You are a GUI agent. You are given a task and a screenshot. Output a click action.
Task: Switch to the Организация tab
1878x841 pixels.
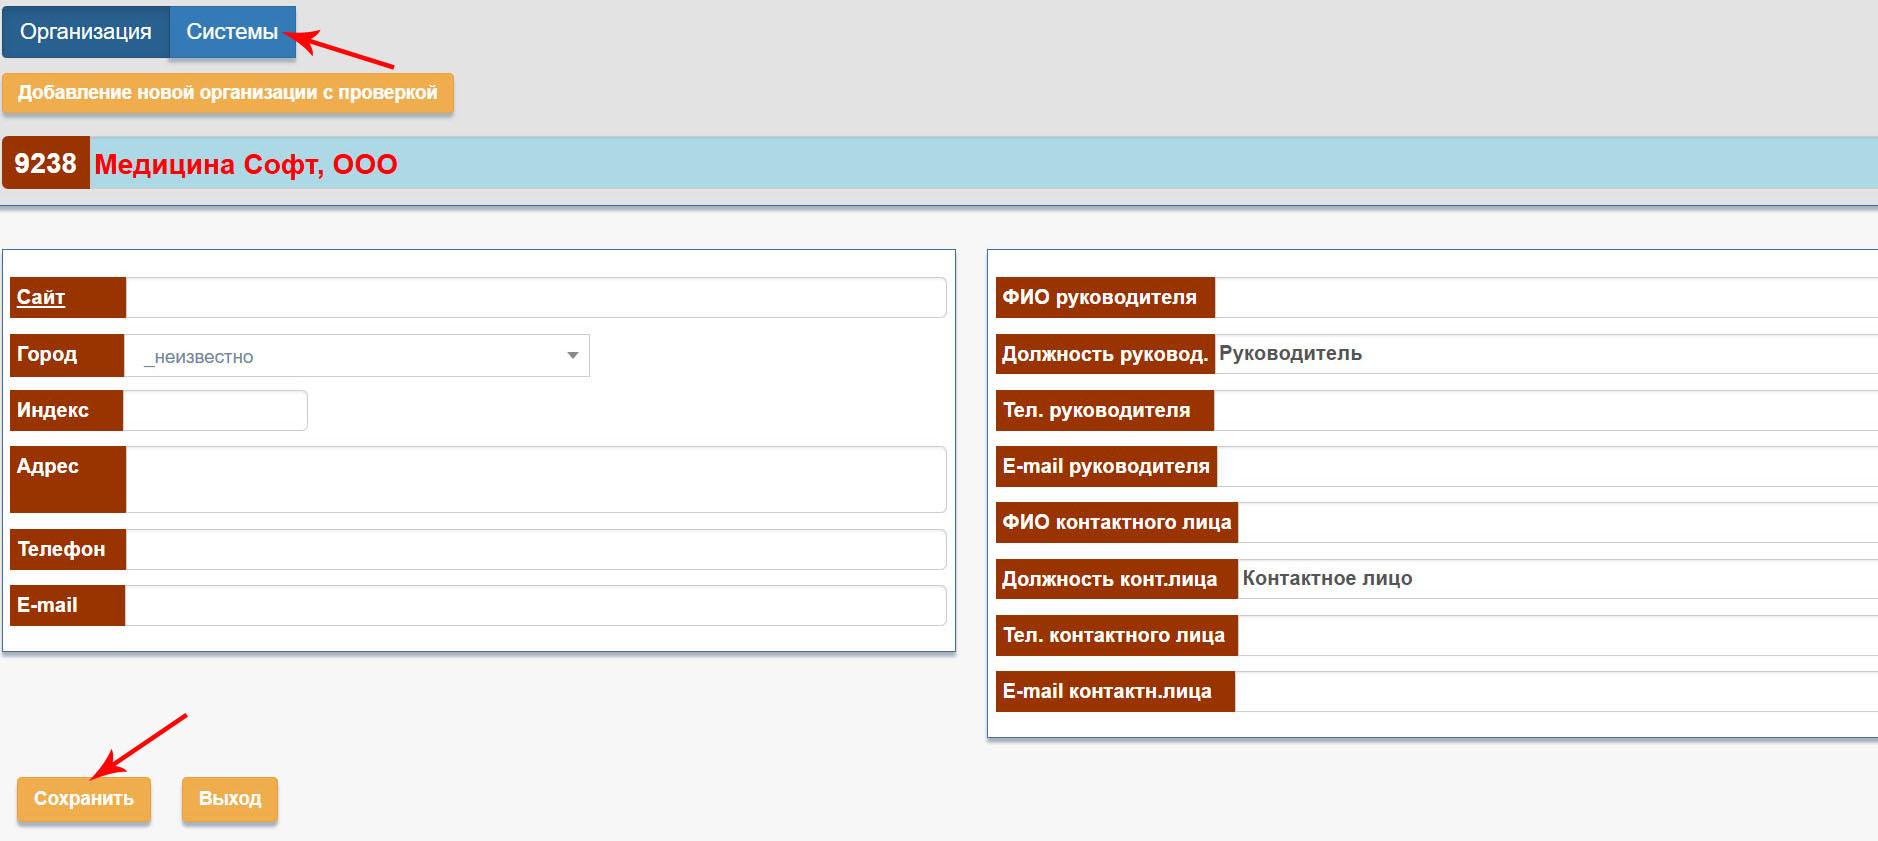click(x=86, y=32)
